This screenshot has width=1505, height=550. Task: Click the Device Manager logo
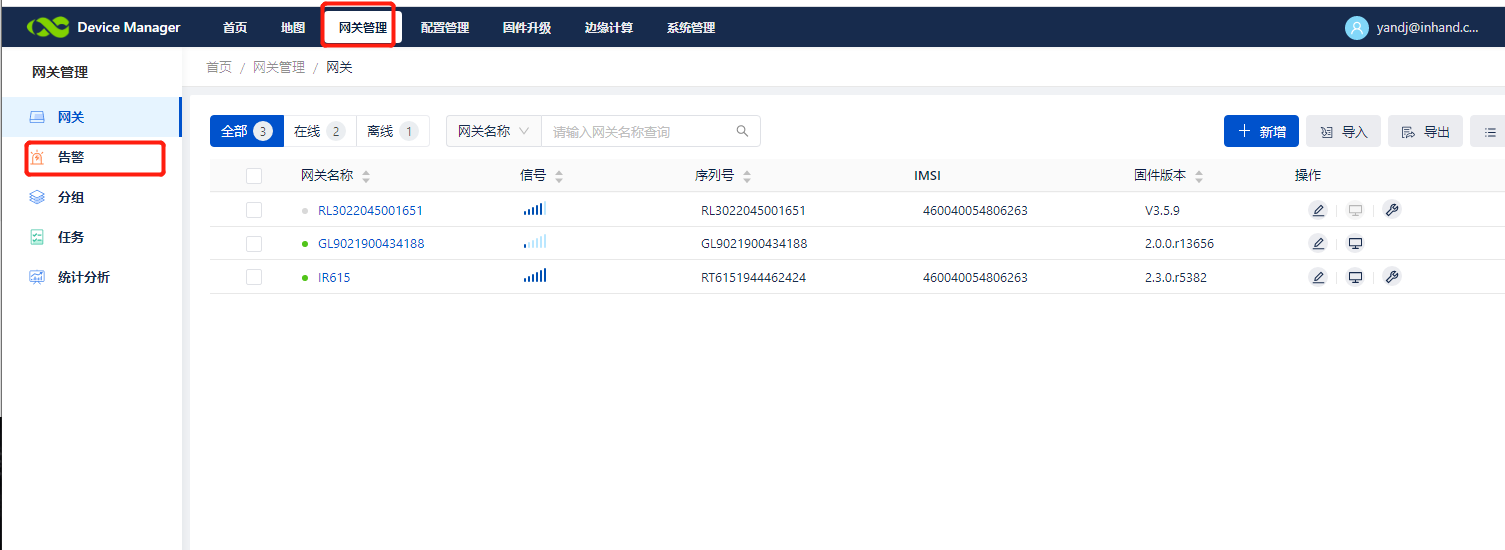point(104,28)
